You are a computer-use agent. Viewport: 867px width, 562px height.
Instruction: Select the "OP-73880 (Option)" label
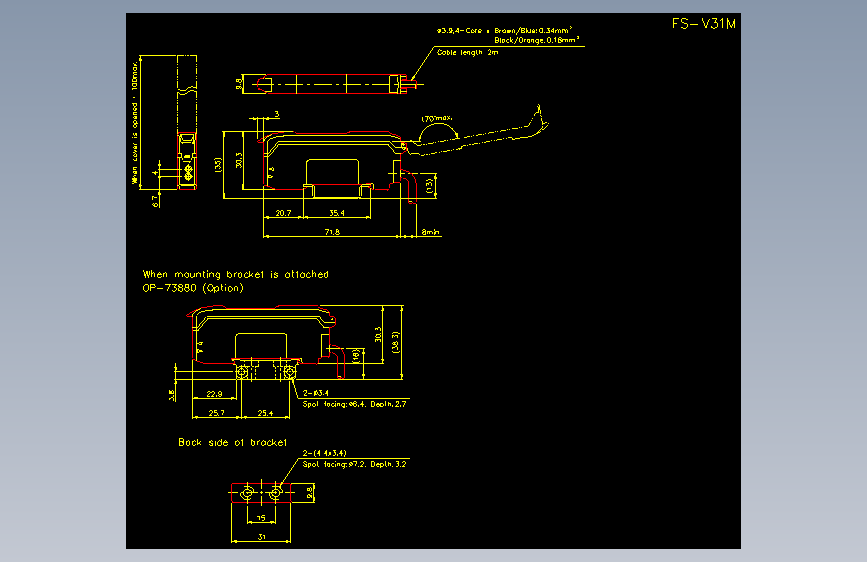pos(193,288)
